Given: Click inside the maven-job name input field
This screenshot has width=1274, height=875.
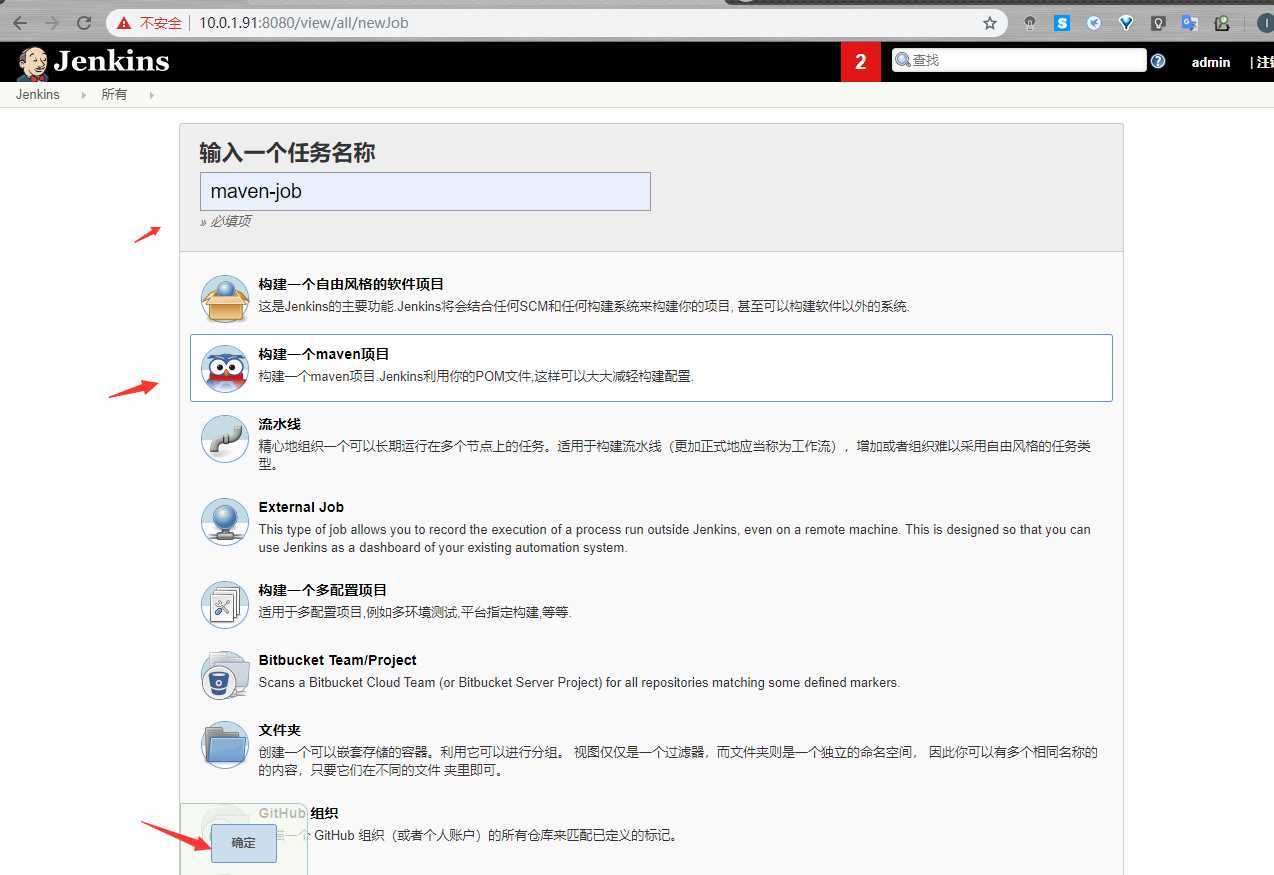Looking at the screenshot, I should (x=424, y=191).
